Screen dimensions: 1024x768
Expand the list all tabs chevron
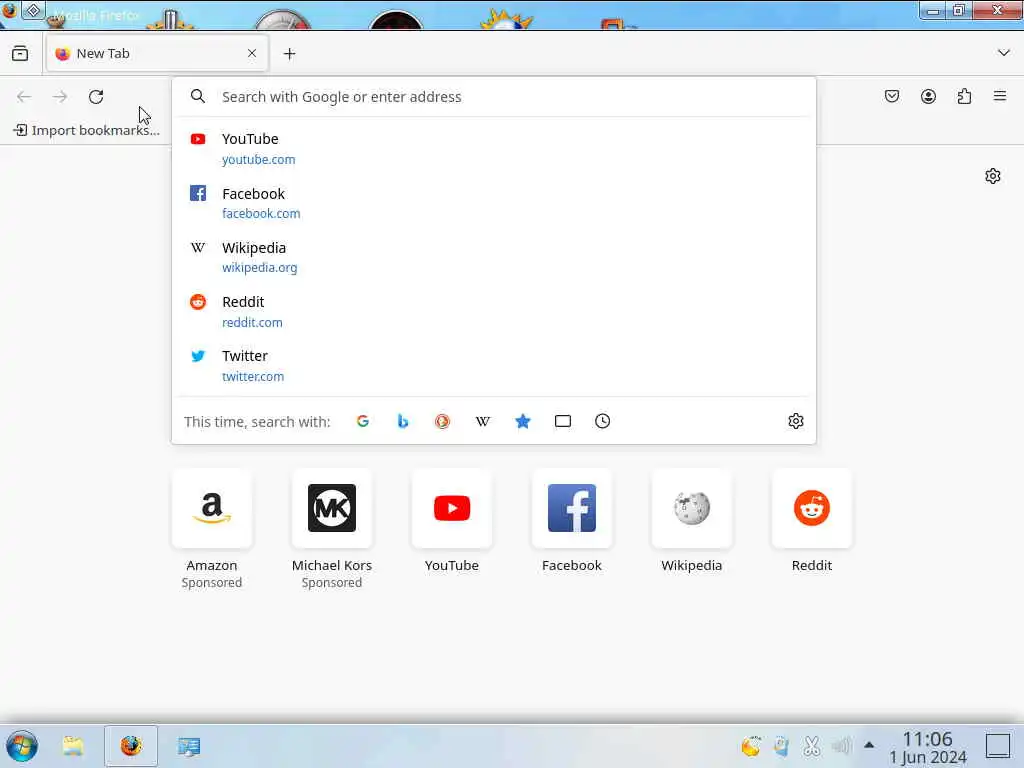pos(1004,53)
